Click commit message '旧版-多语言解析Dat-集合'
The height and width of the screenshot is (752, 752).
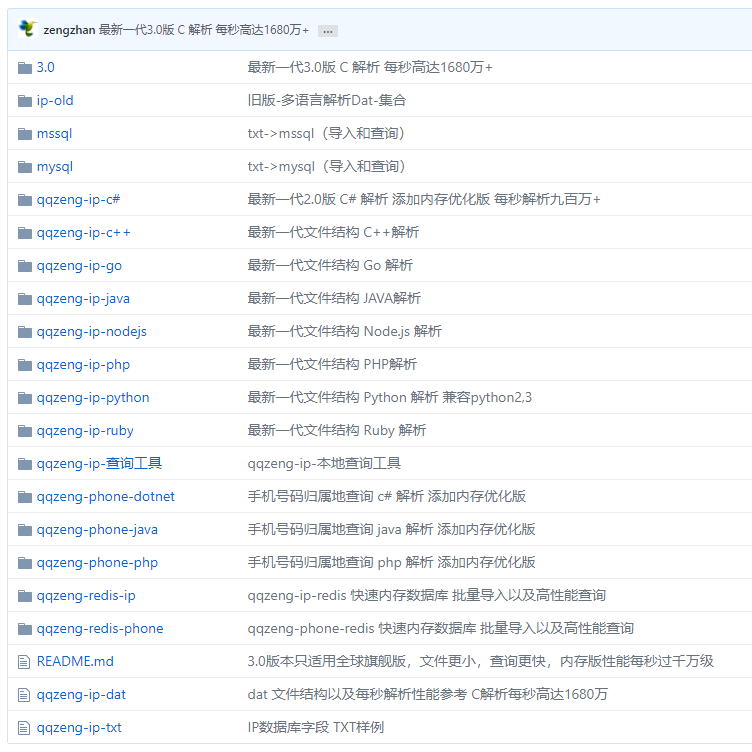[x=327, y=100]
